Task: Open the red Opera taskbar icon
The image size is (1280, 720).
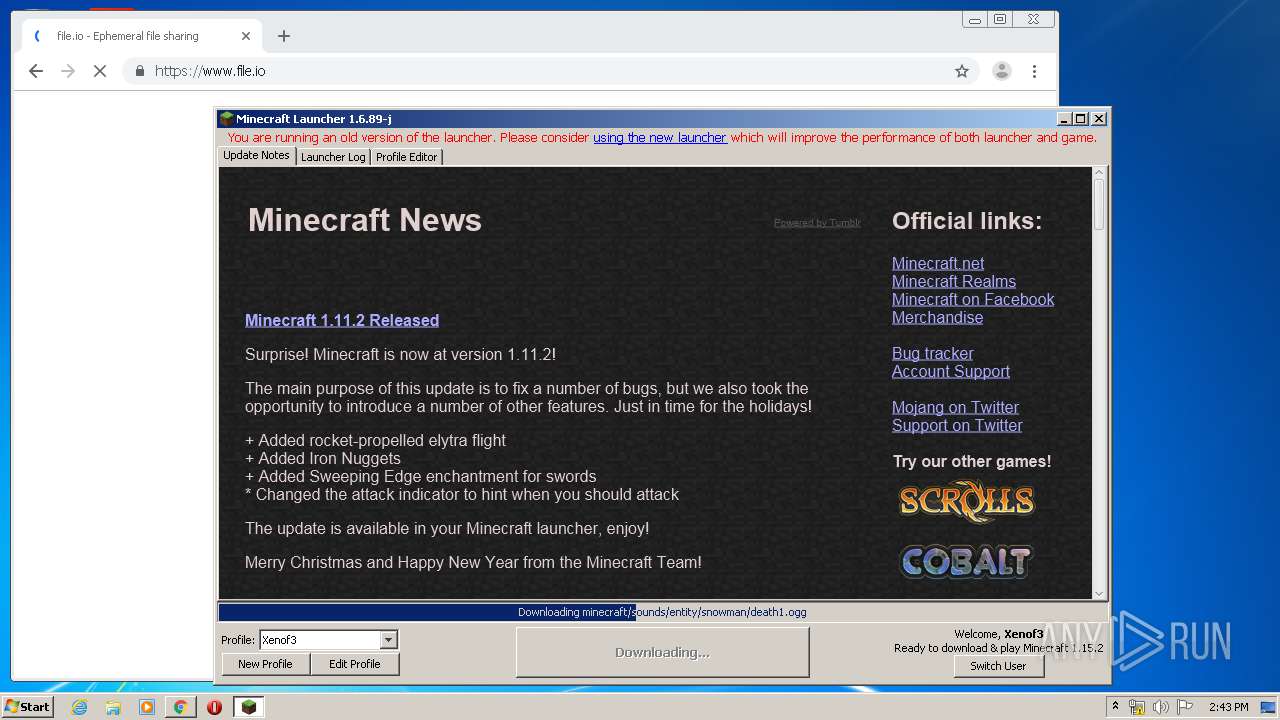Action: [x=214, y=707]
